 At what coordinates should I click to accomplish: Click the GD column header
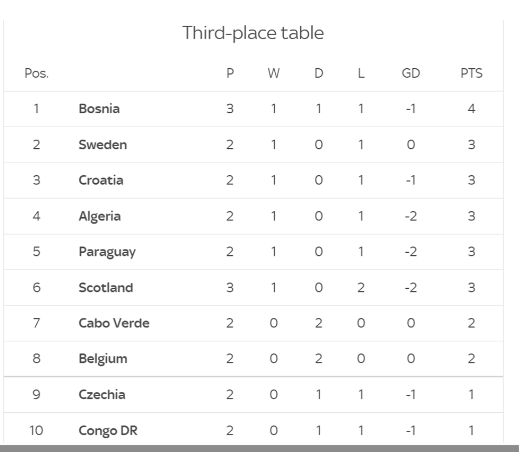click(x=411, y=73)
